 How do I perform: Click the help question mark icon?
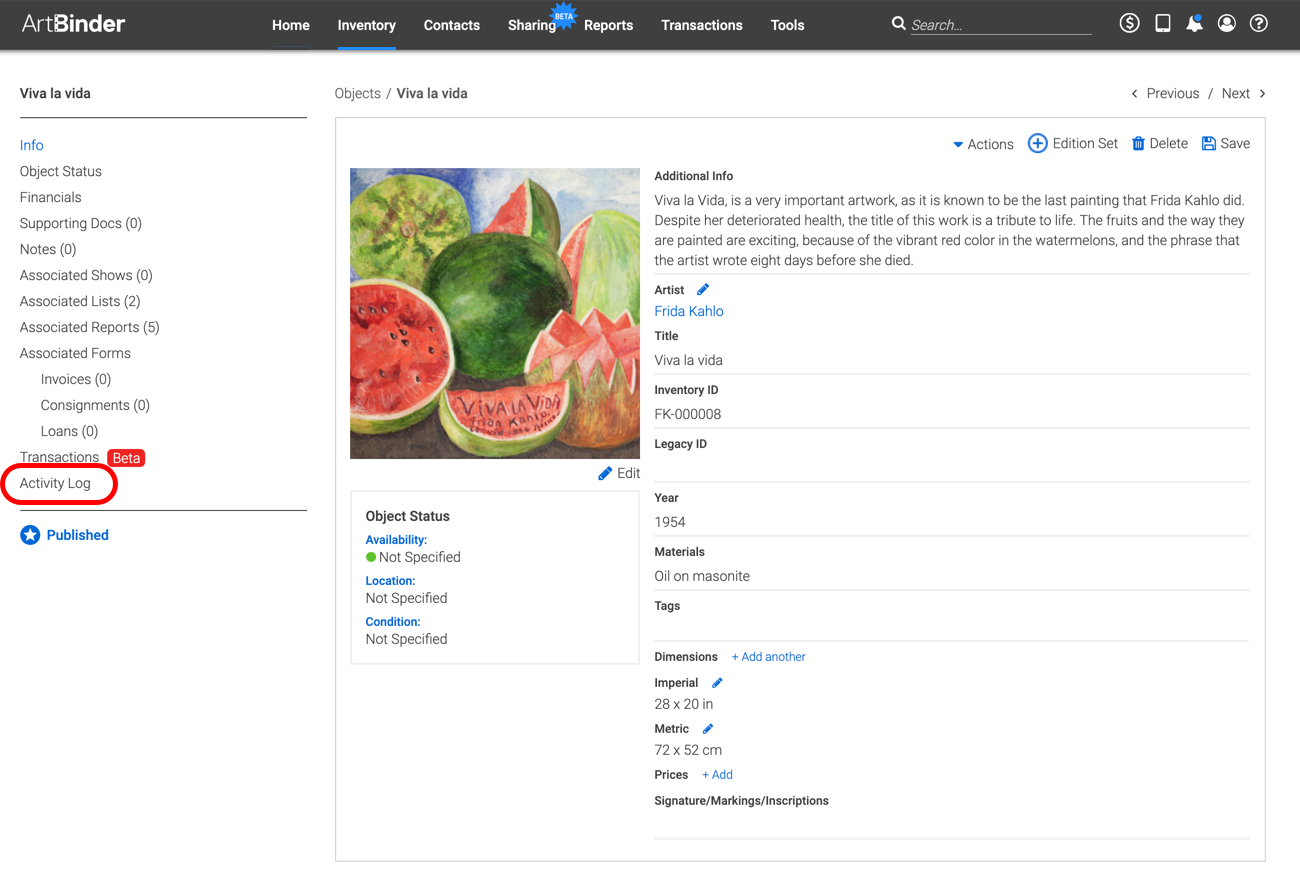tap(1259, 23)
